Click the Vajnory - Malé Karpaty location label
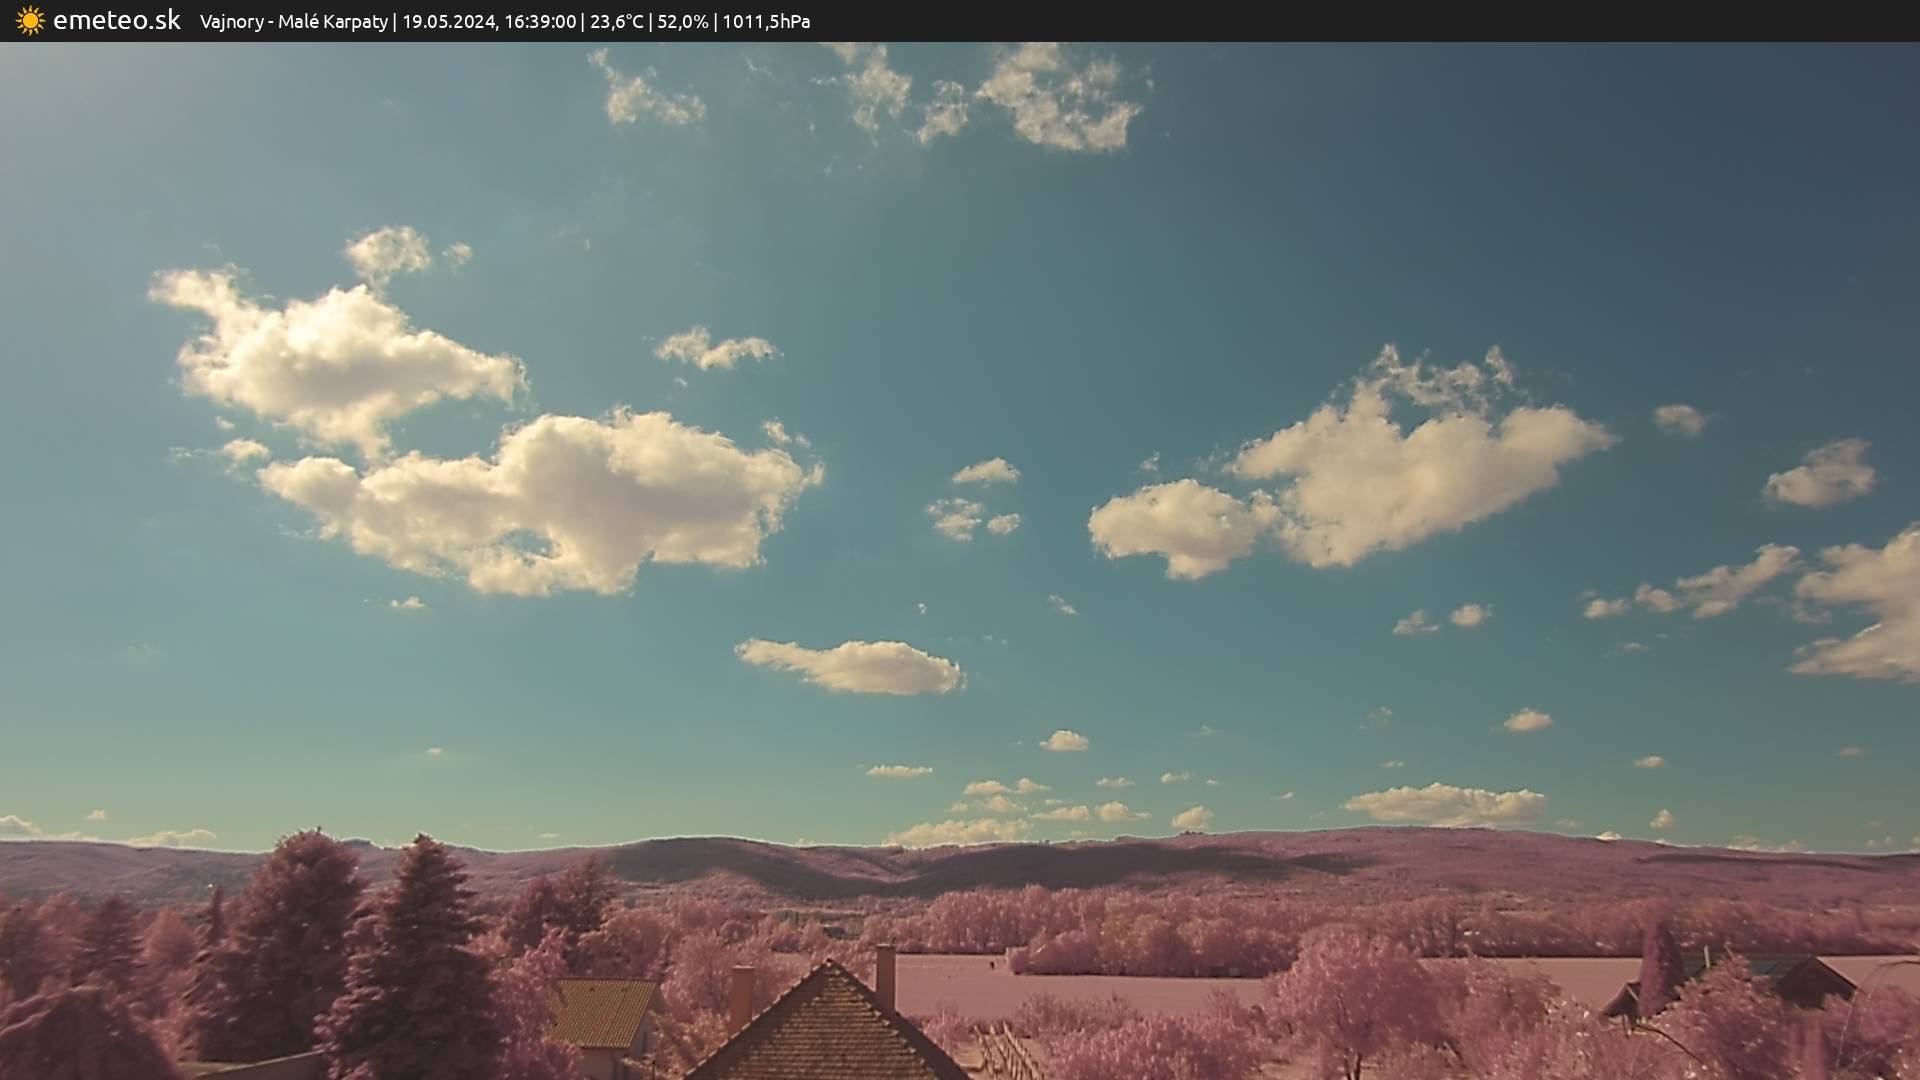The height and width of the screenshot is (1080, 1920). coord(293,21)
